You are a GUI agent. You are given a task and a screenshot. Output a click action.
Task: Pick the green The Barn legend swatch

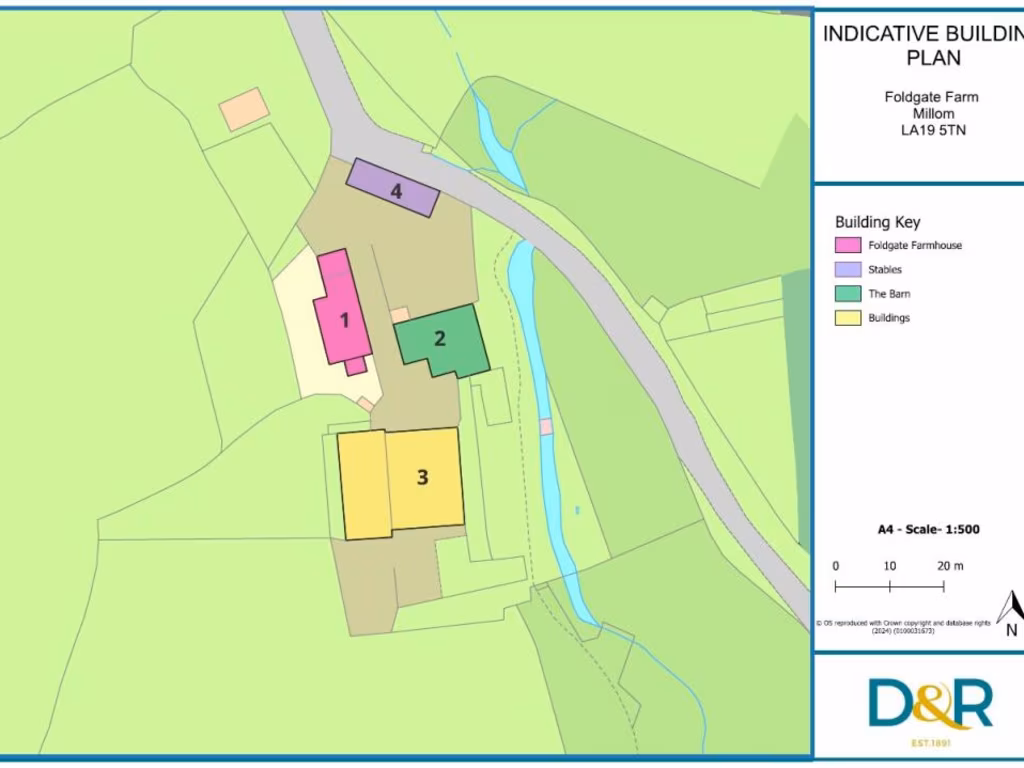point(847,294)
